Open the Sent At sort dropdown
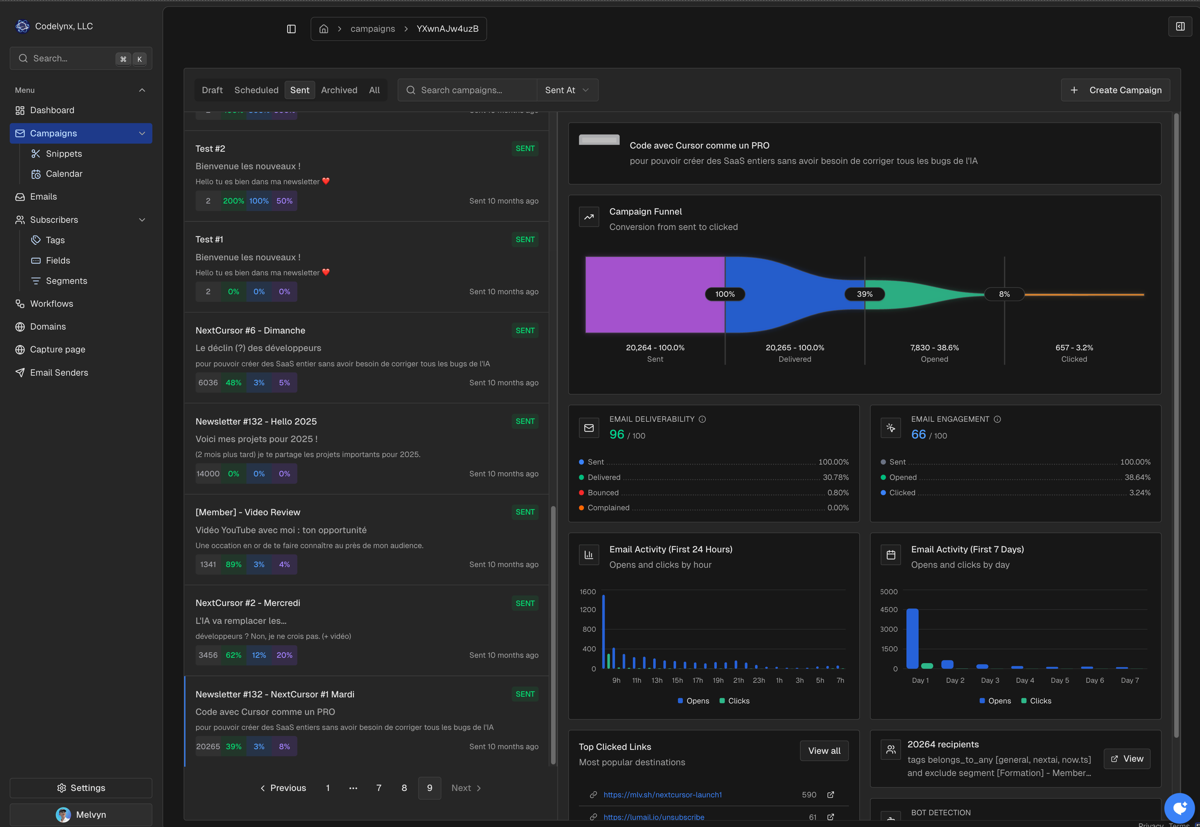1200x827 pixels. pyautogui.click(x=567, y=90)
